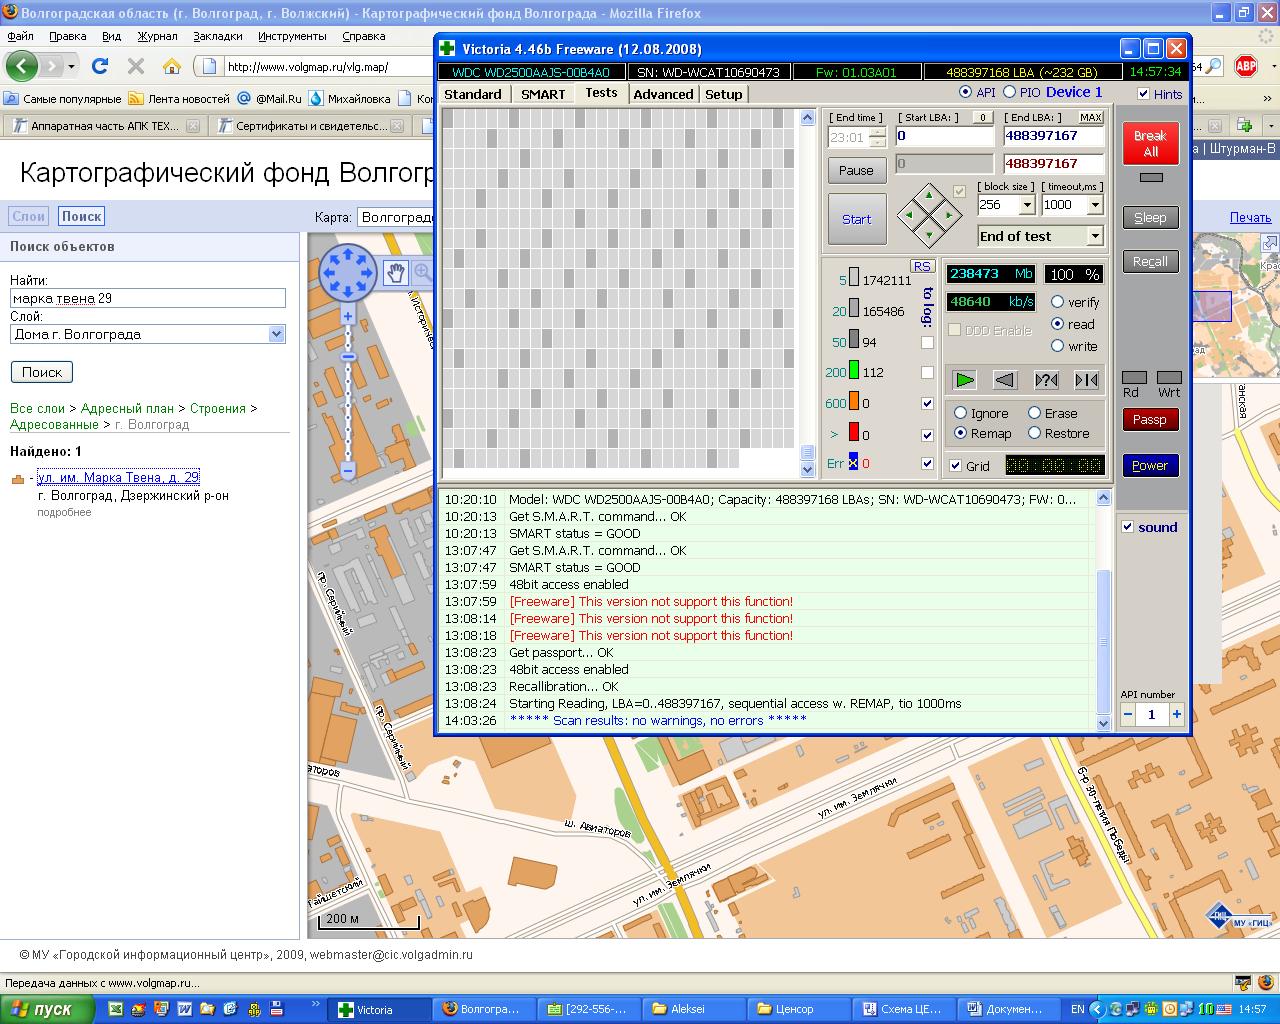Select the verify radio button
The width and height of the screenshot is (1280, 1024).
tap(1057, 302)
